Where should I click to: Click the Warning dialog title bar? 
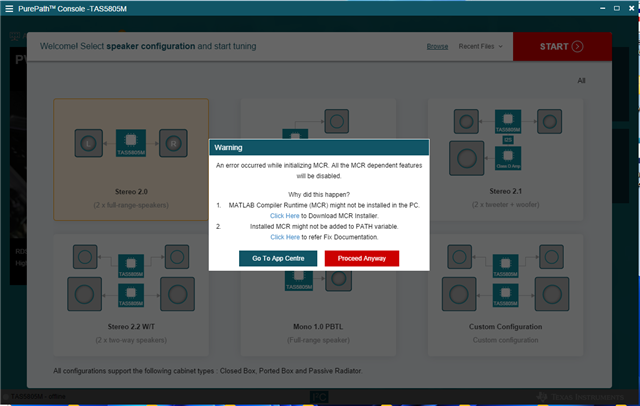[x=319, y=147]
